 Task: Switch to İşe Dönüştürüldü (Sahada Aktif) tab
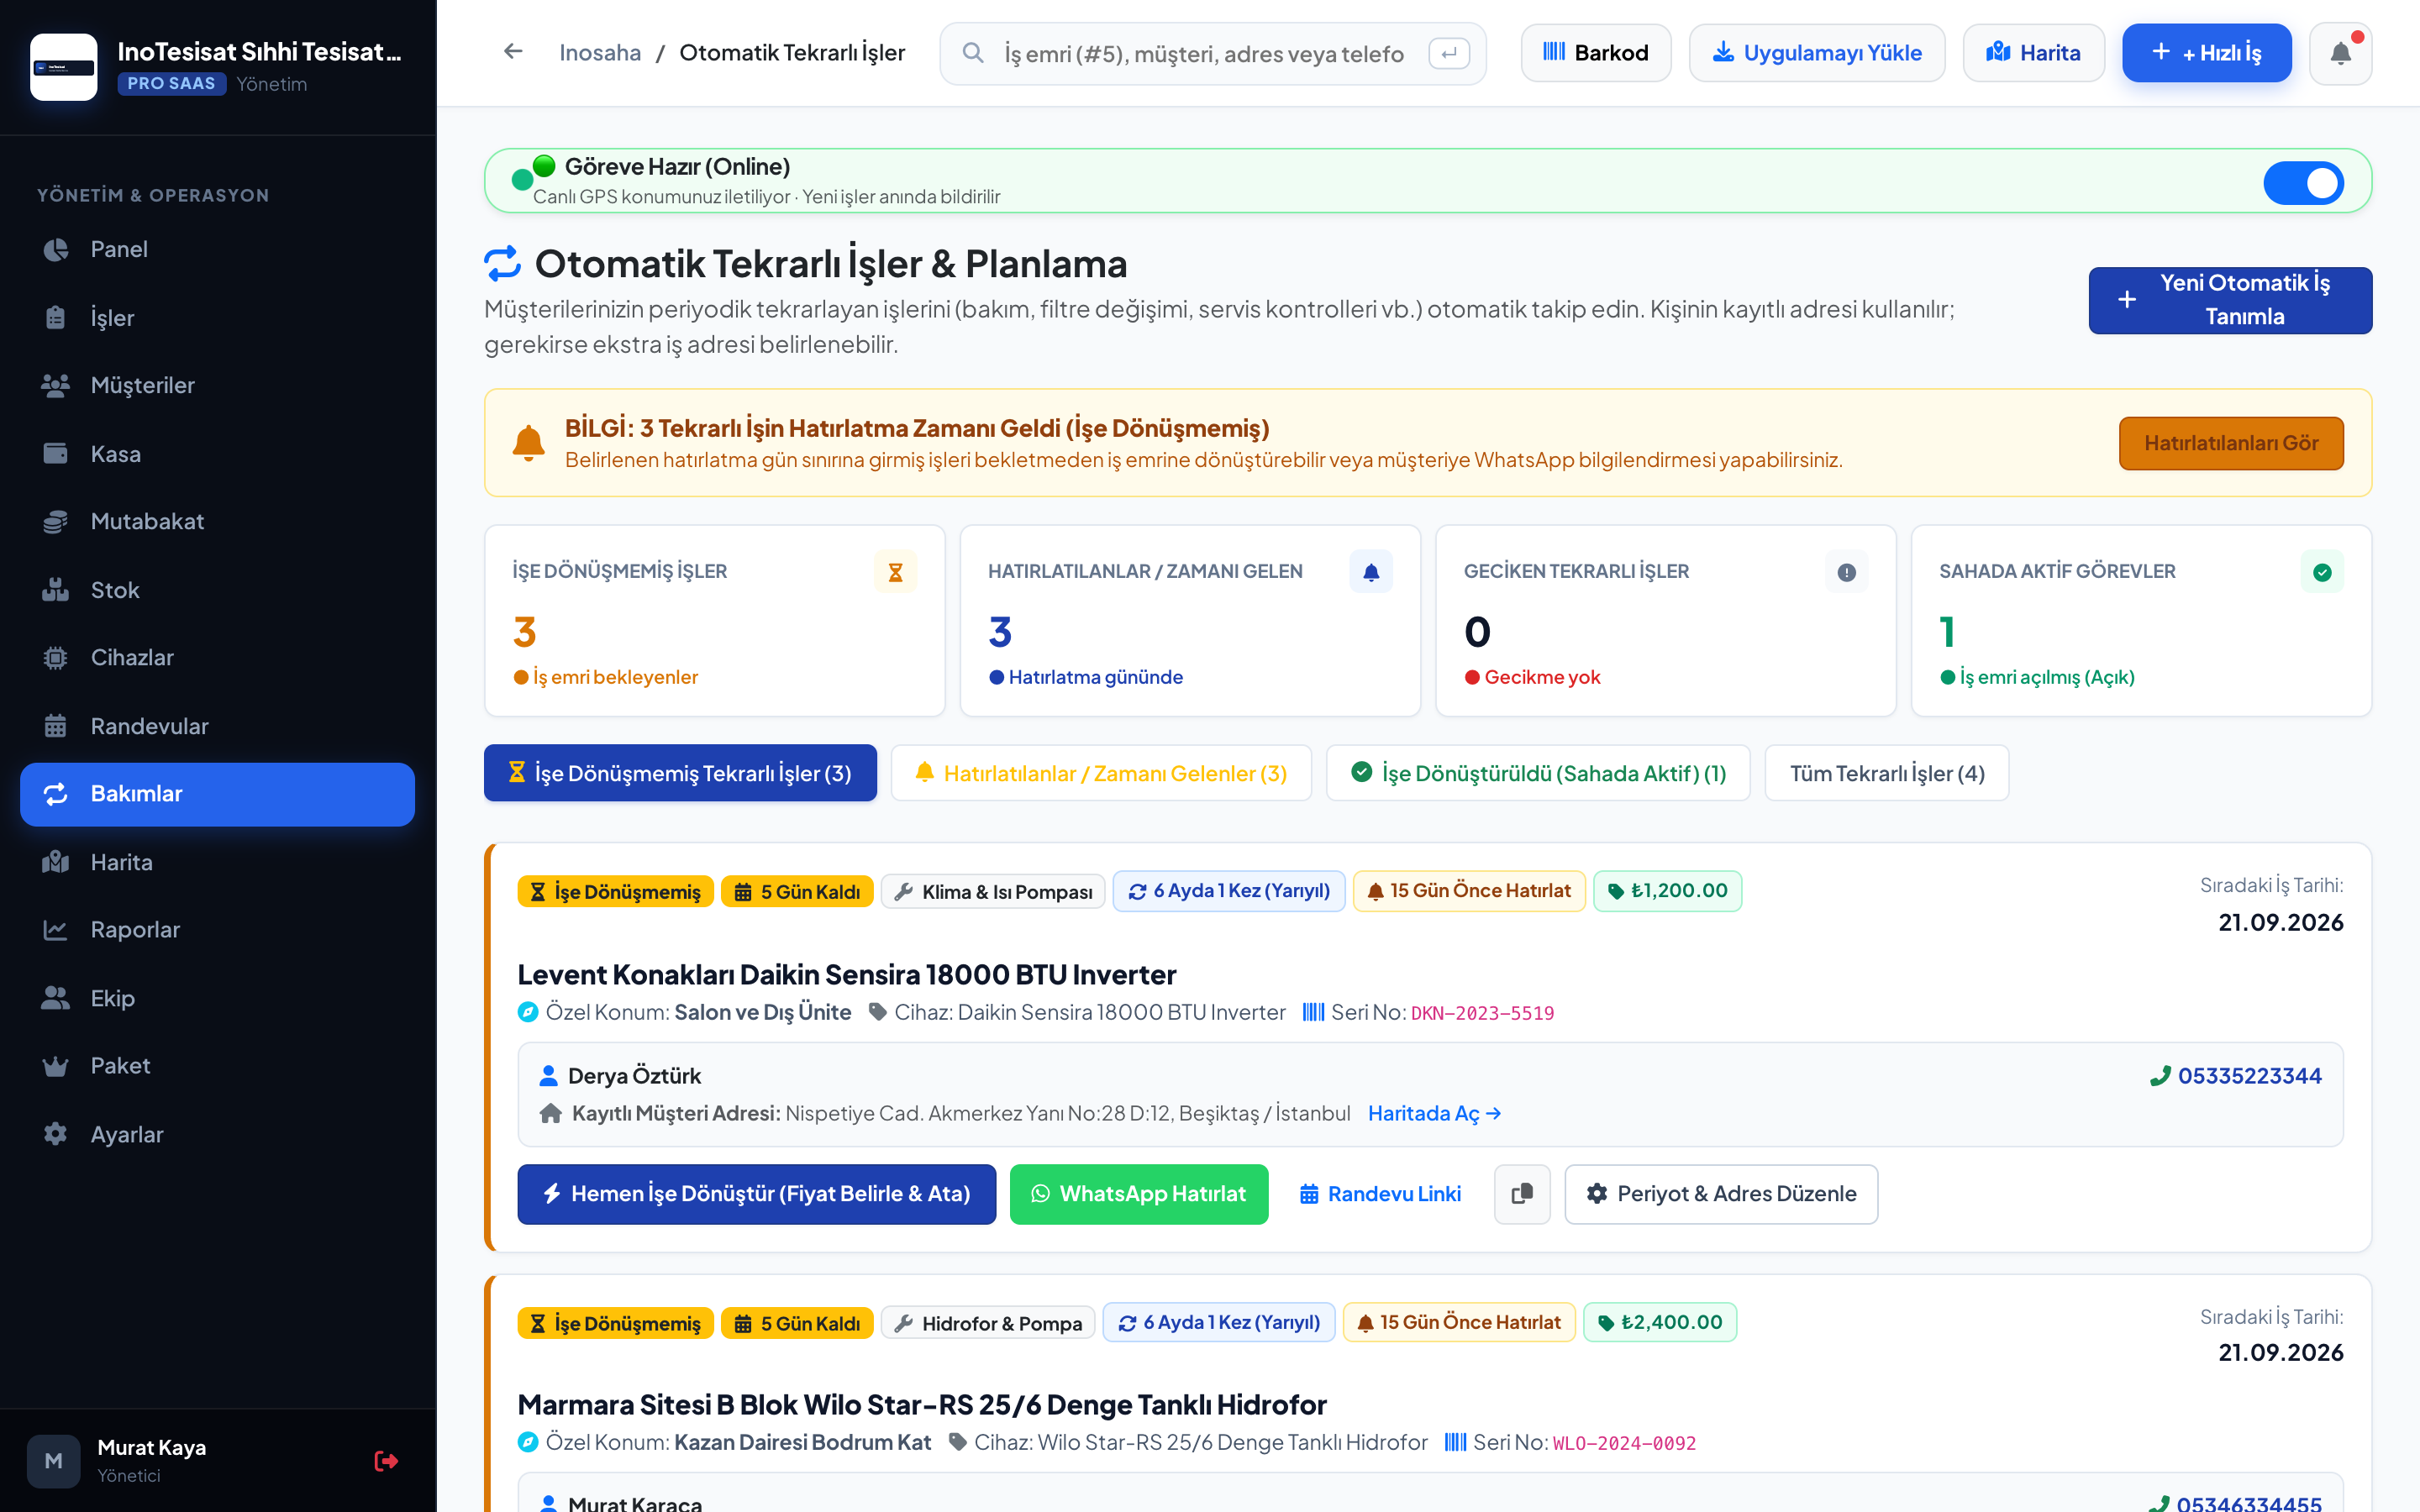pyautogui.click(x=1538, y=773)
